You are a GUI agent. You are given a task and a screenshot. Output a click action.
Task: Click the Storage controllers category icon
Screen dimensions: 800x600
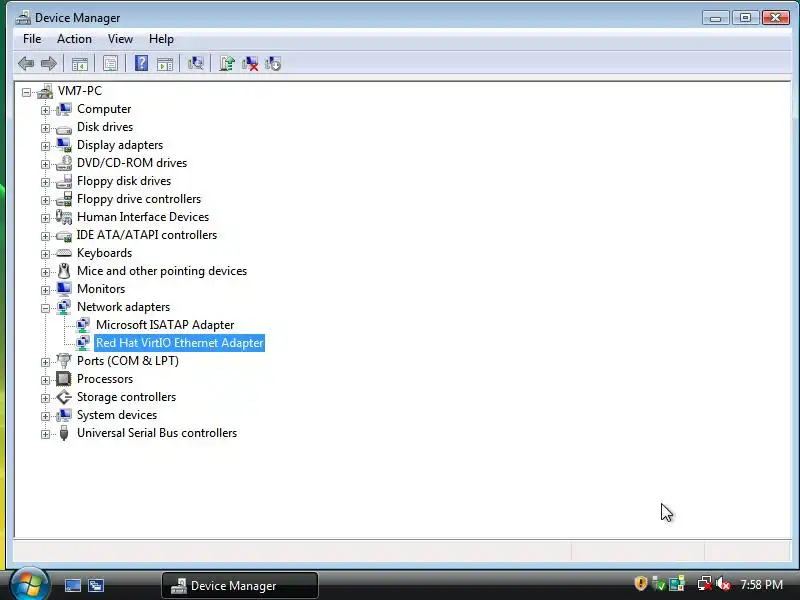pyautogui.click(x=64, y=397)
